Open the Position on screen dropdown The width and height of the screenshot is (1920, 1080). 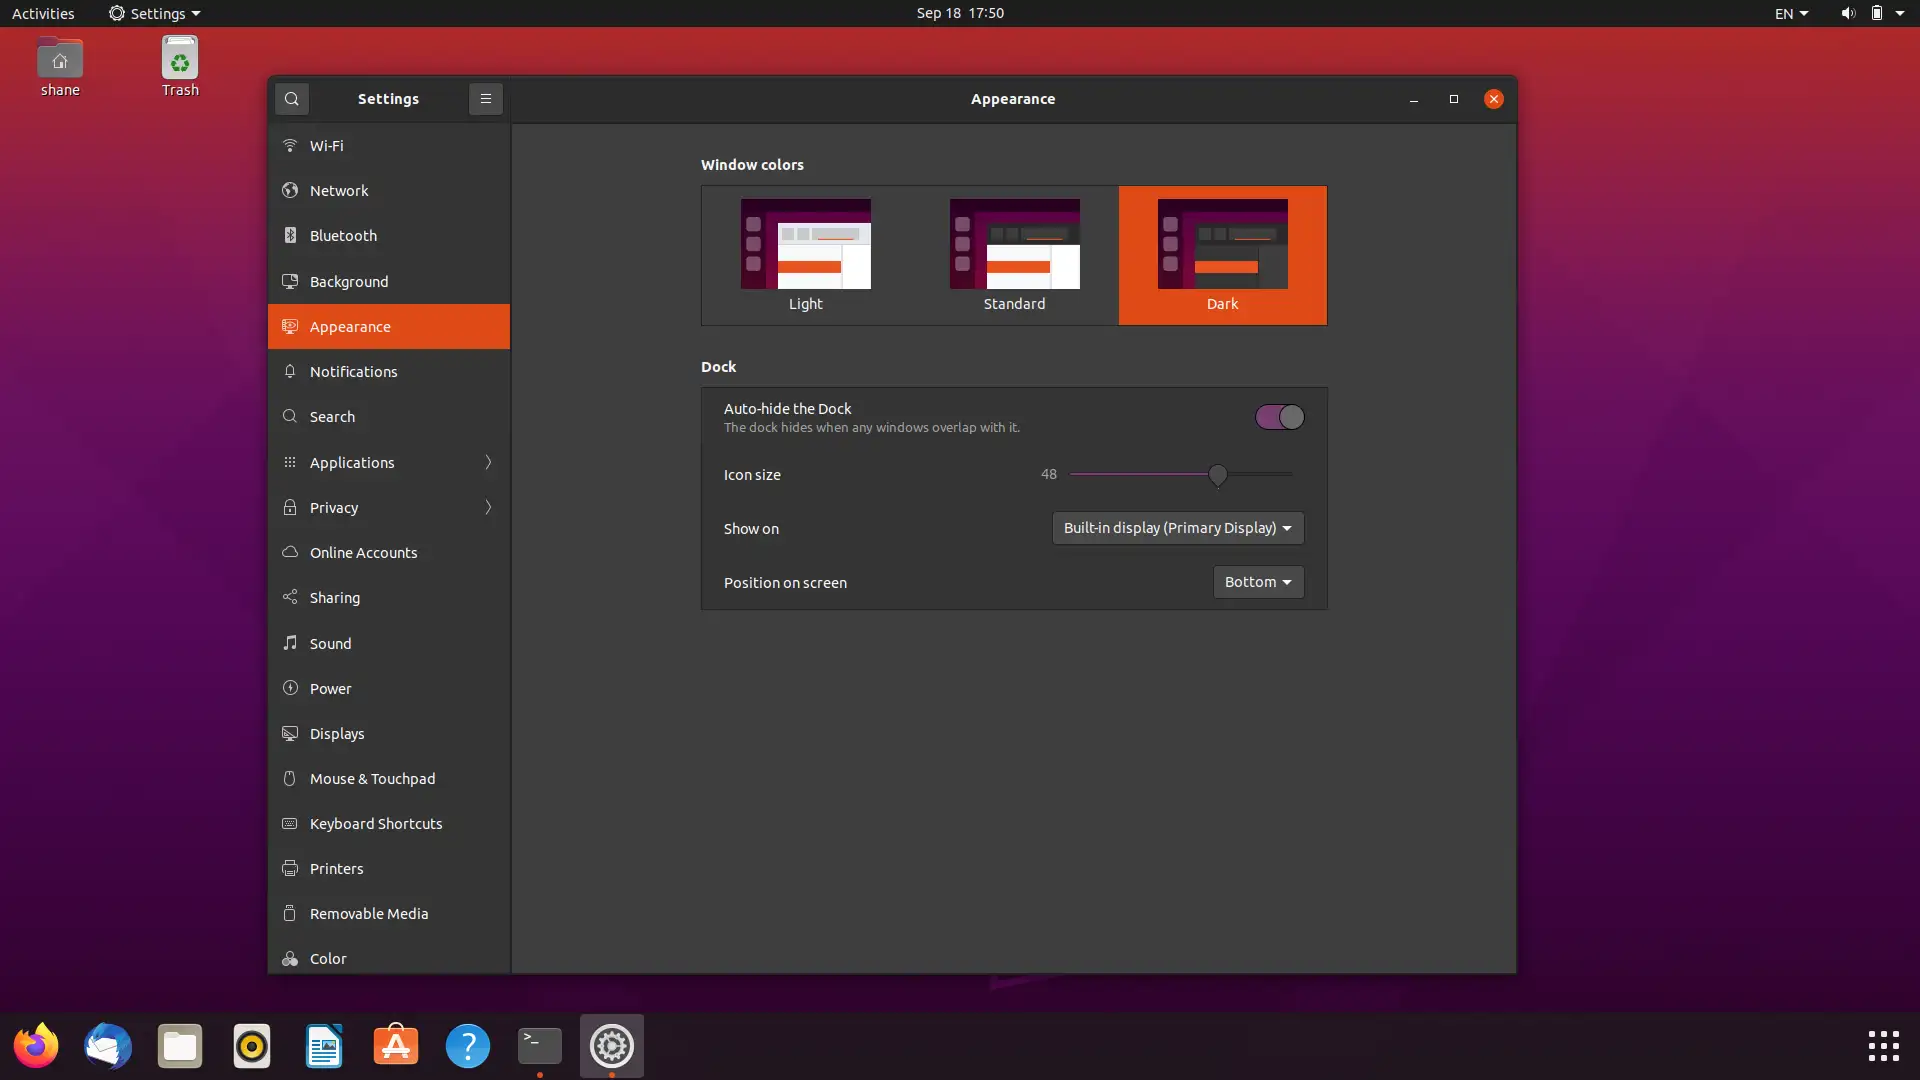pos(1257,582)
